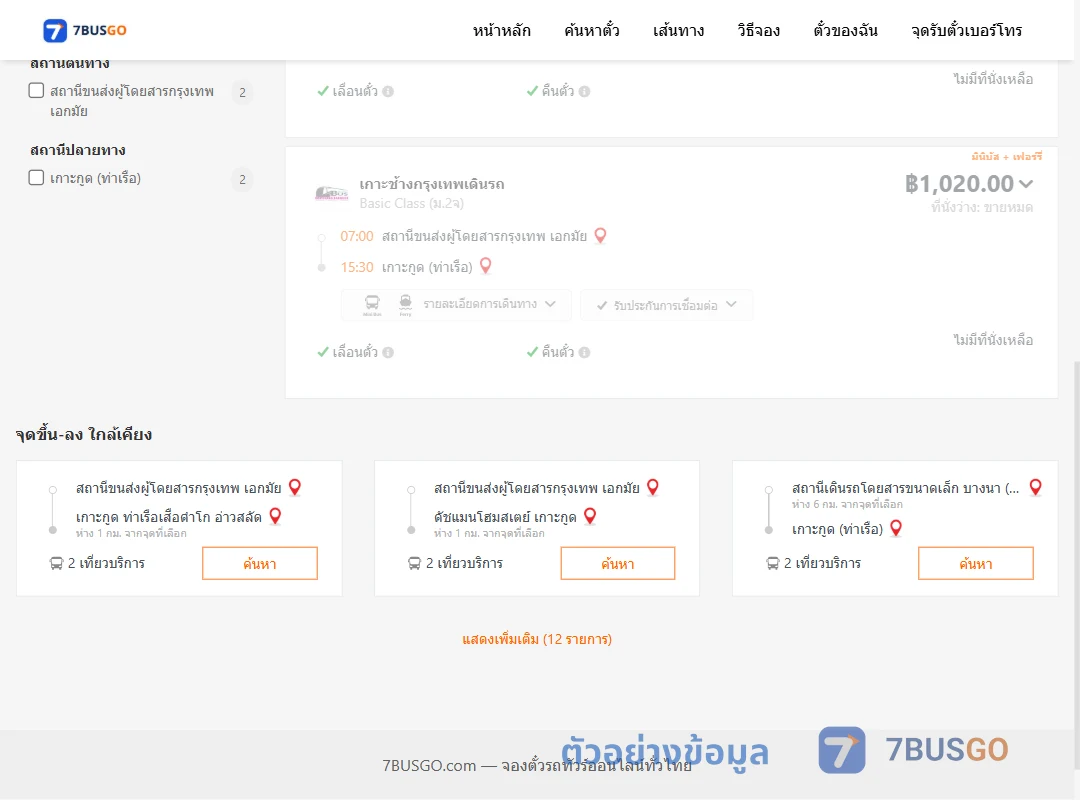Expand the รายละเอียดการเดินทาง trip details dropdown
The image size is (1080, 800).
[456, 305]
